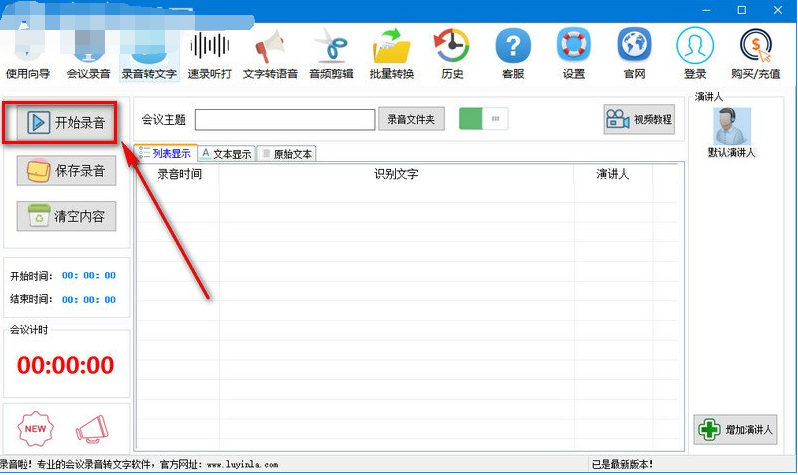Click the 保存录音 save recording button
This screenshot has height=475, width=798.
[x=66, y=171]
